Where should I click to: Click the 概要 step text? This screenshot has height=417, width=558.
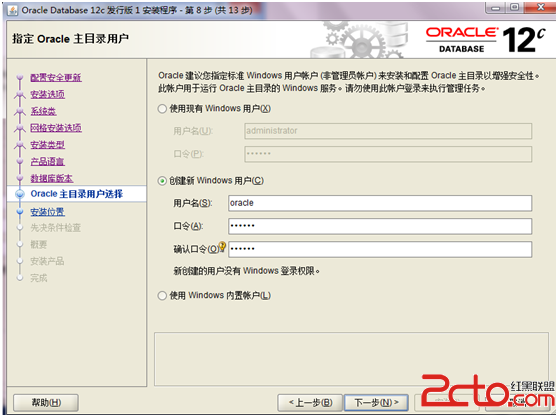(39, 244)
